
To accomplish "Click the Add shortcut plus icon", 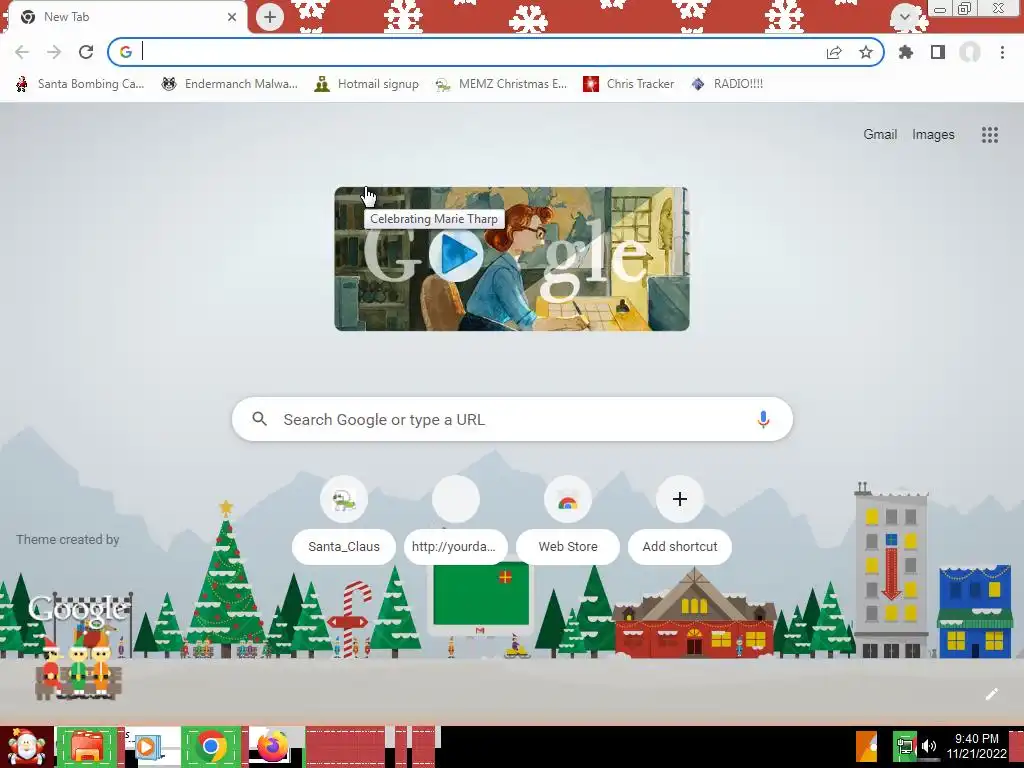I will pos(680,500).
